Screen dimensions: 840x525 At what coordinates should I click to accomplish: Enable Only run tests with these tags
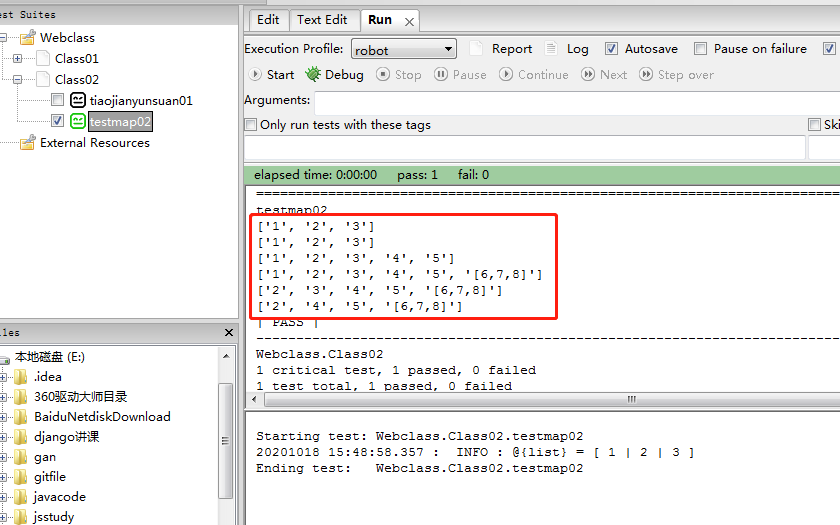[x=250, y=125]
